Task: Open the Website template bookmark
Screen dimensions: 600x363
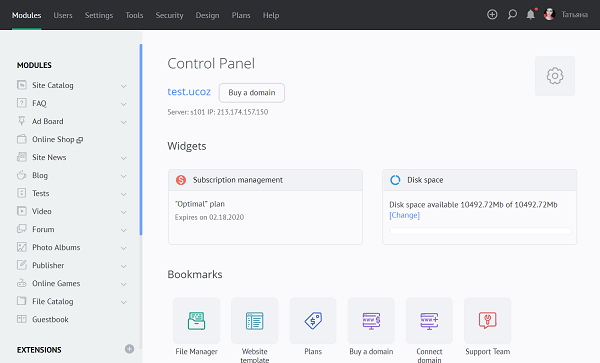Action: coord(254,321)
